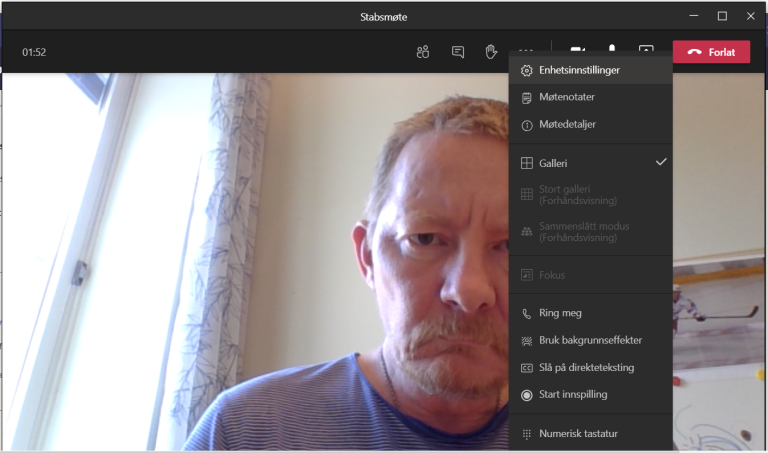Toggle the camera on or off
The image size is (768, 453).
578,50
